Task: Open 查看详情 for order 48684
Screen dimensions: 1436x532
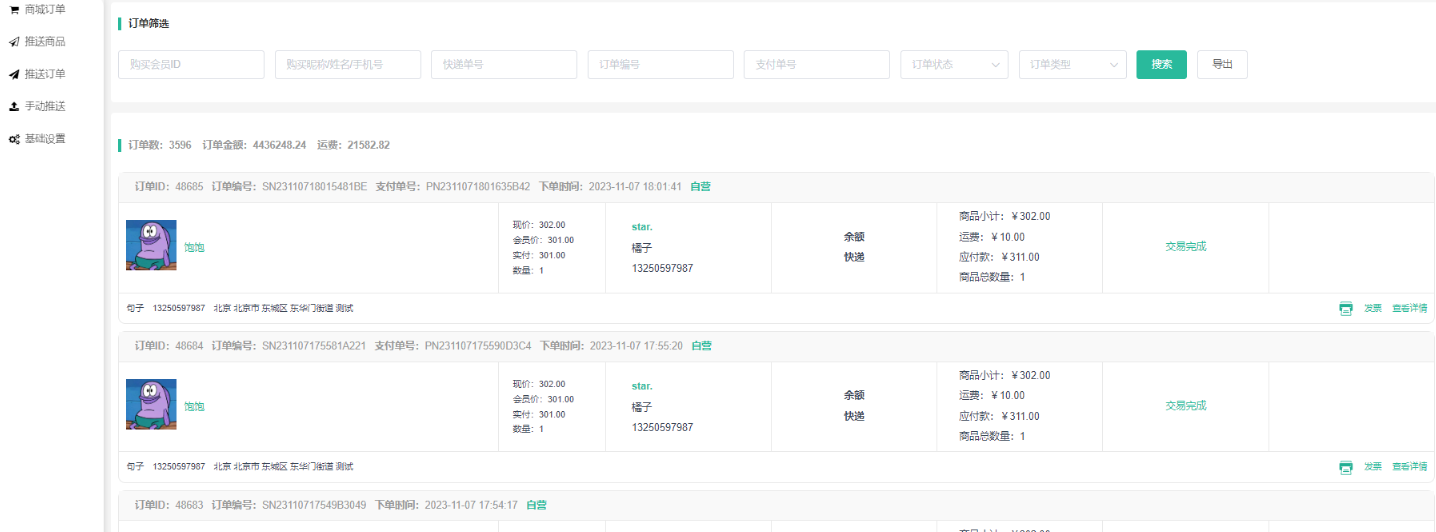Action: tap(1409, 467)
